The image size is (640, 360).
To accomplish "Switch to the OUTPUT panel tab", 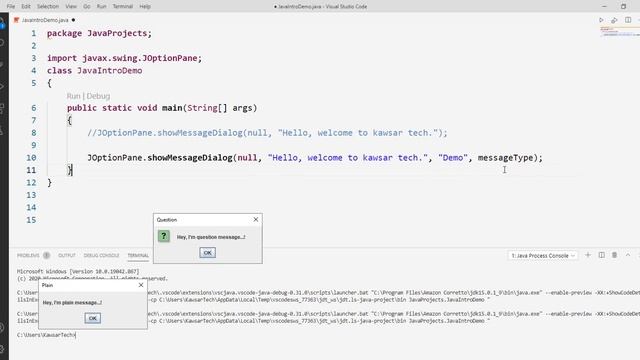I will (67, 255).
